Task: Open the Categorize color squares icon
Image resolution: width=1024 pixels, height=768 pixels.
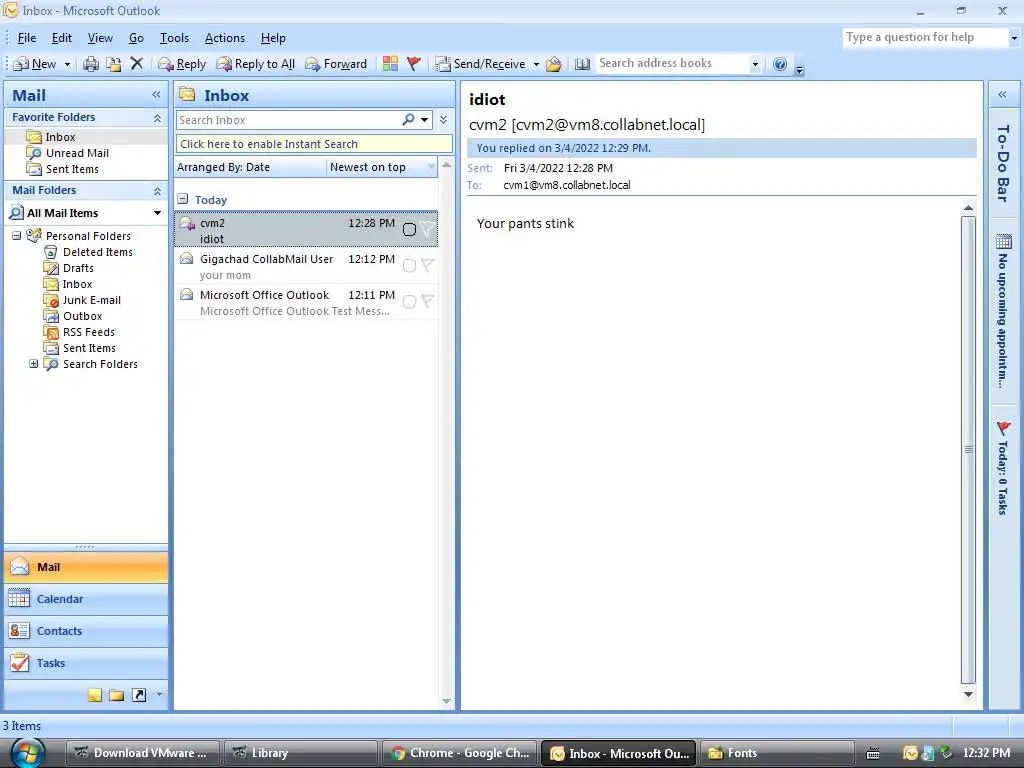Action: [x=391, y=63]
